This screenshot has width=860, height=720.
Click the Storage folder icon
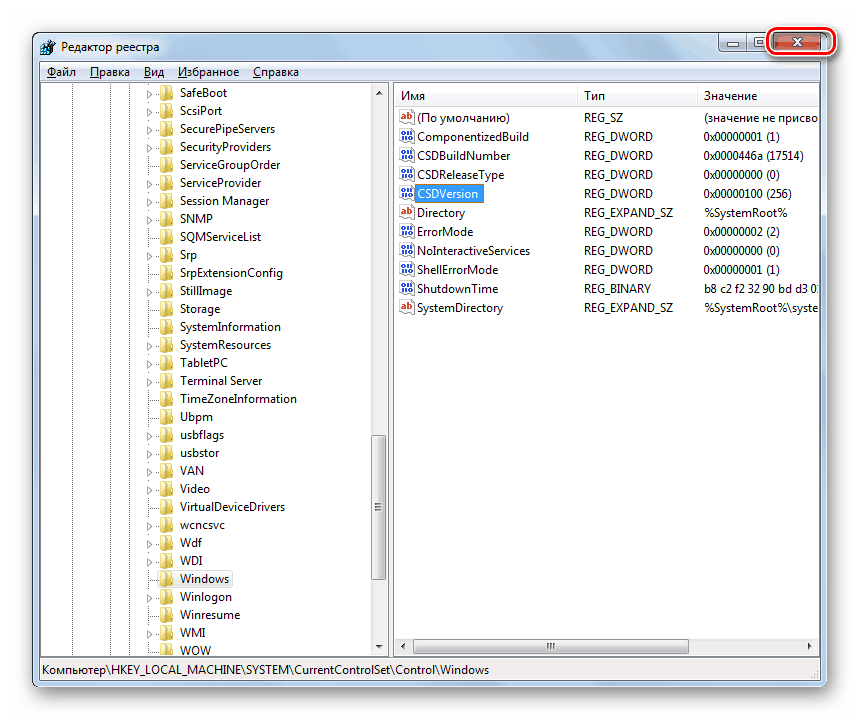(167, 309)
